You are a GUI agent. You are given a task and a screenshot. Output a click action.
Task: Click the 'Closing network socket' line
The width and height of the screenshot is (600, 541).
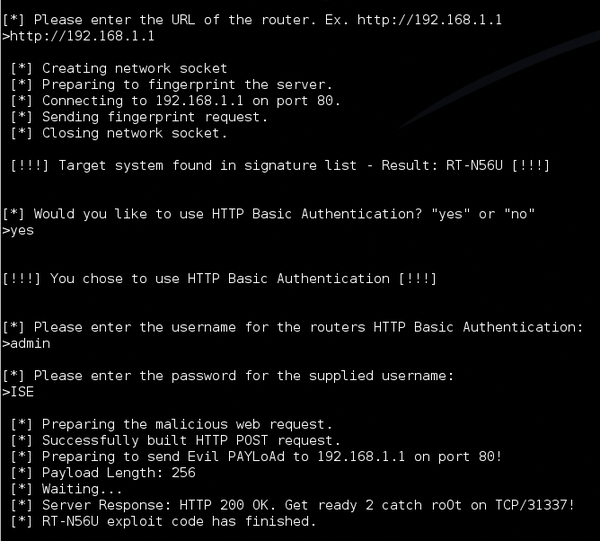[x=119, y=133]
